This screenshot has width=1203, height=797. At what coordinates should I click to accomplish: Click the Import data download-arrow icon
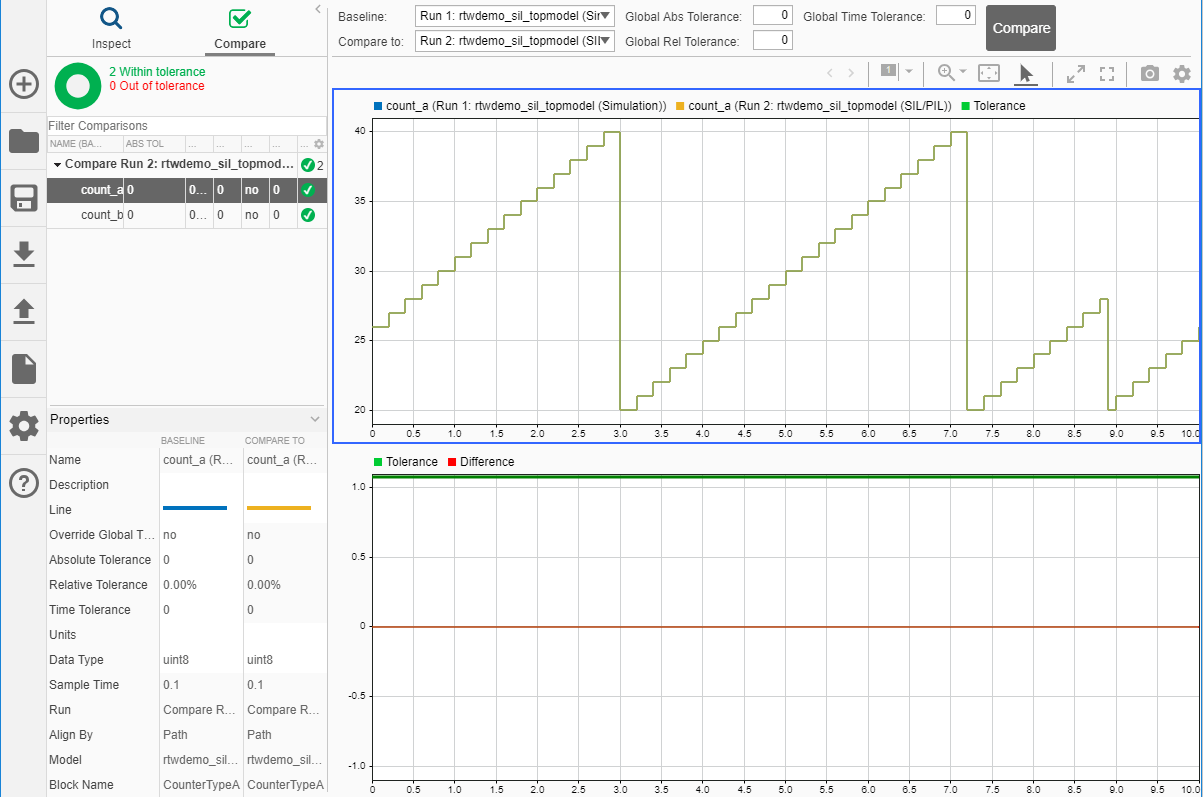click(x=24, y=255)
